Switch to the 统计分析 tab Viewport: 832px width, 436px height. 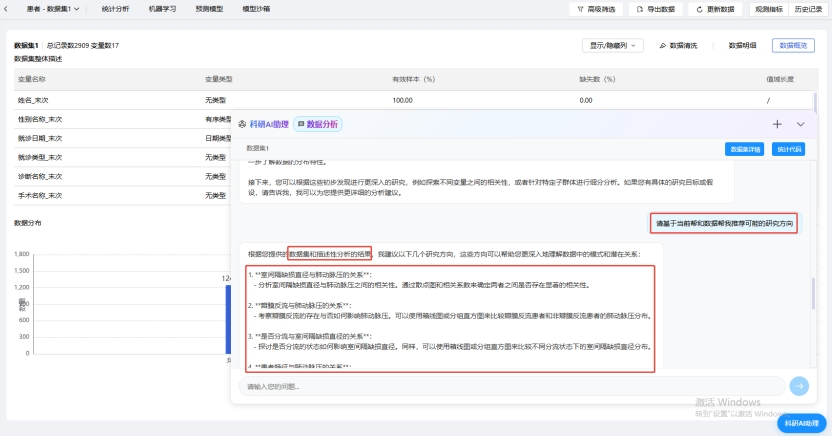115,9
